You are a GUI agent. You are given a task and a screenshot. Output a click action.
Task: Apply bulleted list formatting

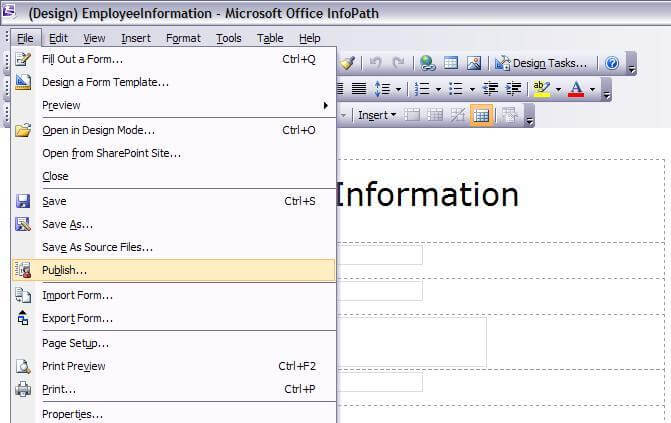[x=456, y=89]
